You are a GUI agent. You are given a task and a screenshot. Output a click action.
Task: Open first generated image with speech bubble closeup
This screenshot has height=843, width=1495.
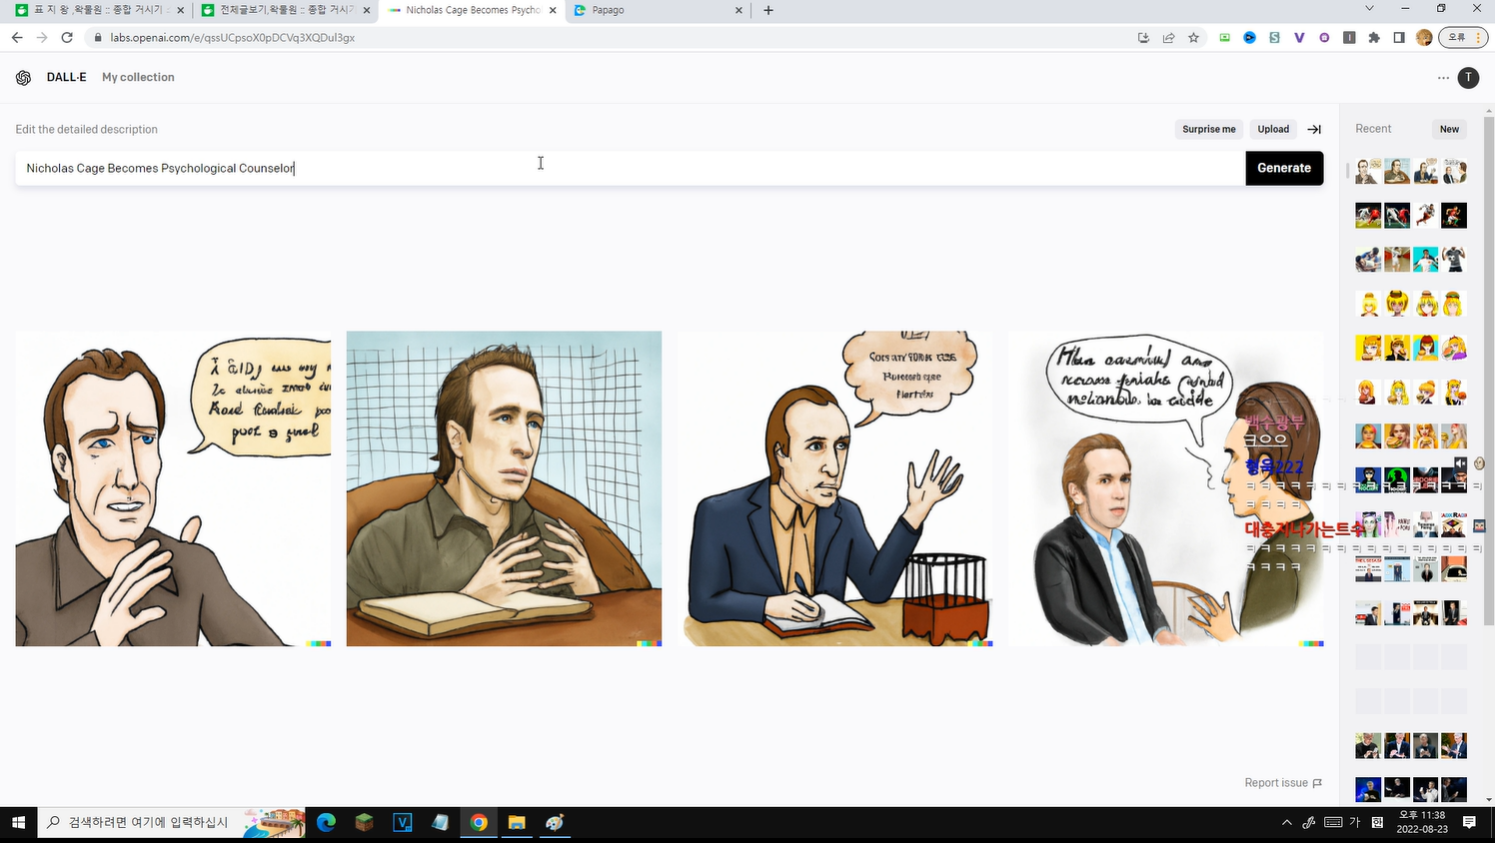173,489
